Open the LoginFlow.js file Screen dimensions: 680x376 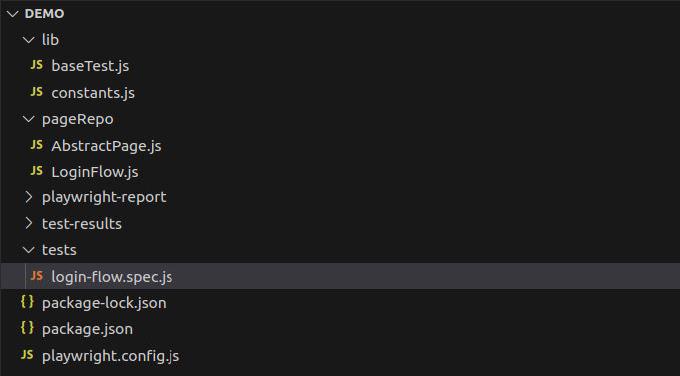(x=95, y=172)
